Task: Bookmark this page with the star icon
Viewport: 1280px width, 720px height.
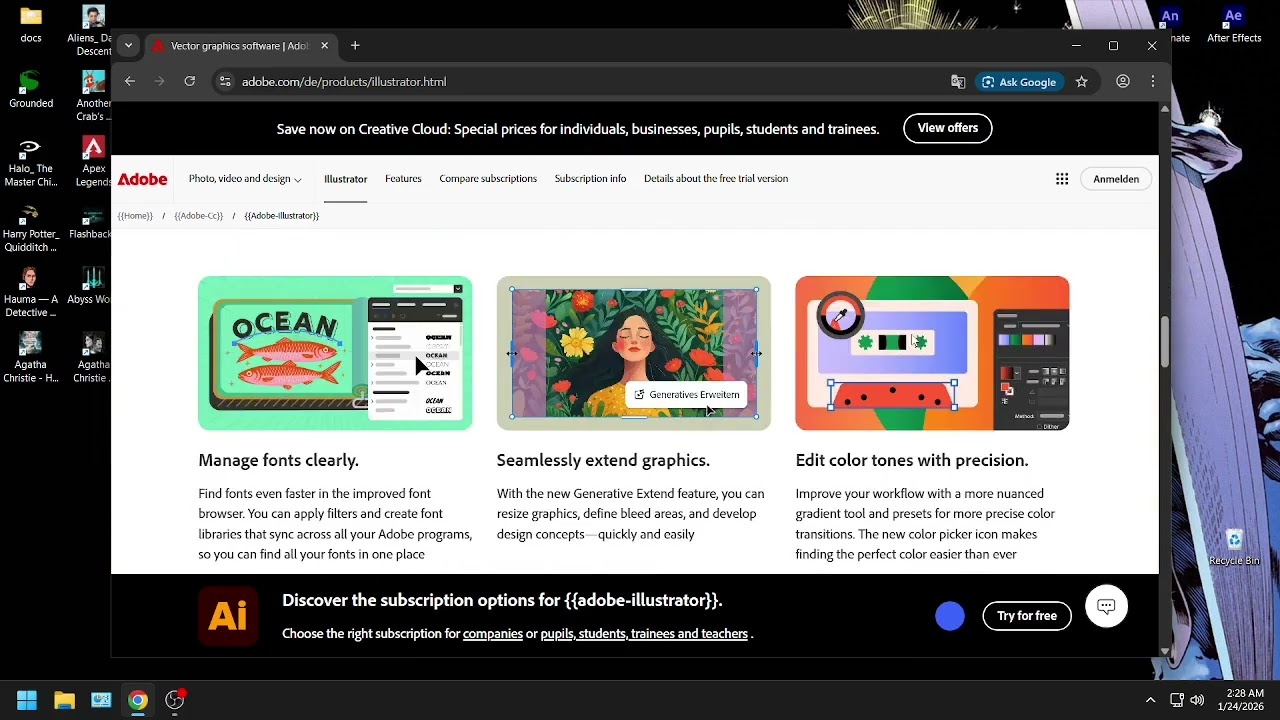Action: click(1082, 82)
